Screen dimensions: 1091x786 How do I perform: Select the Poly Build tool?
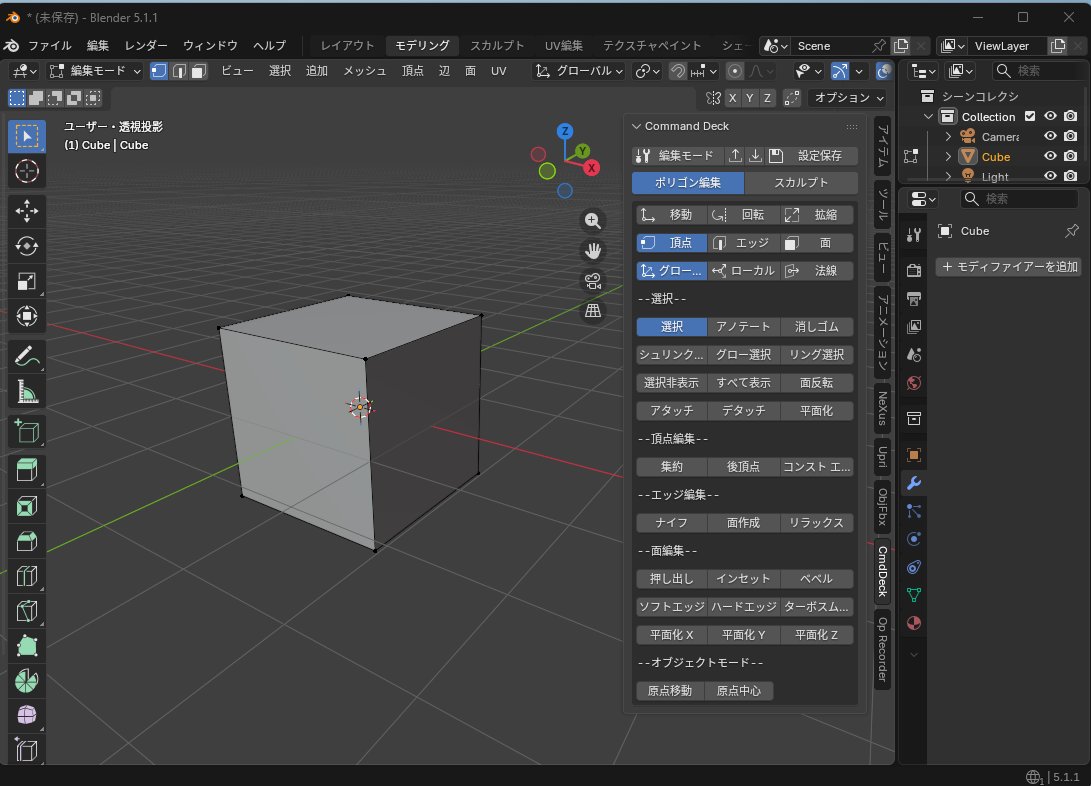26,645
